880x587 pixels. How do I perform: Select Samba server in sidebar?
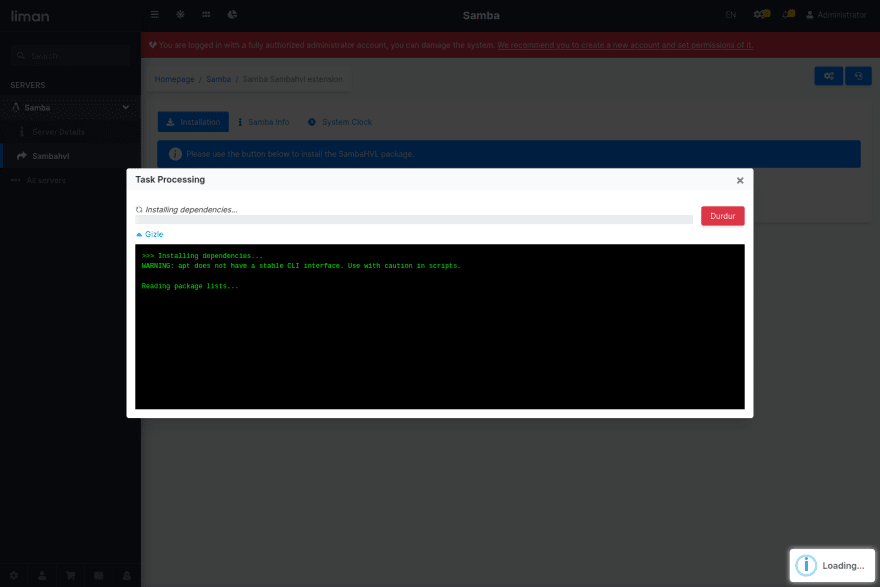tap(70, 107)
